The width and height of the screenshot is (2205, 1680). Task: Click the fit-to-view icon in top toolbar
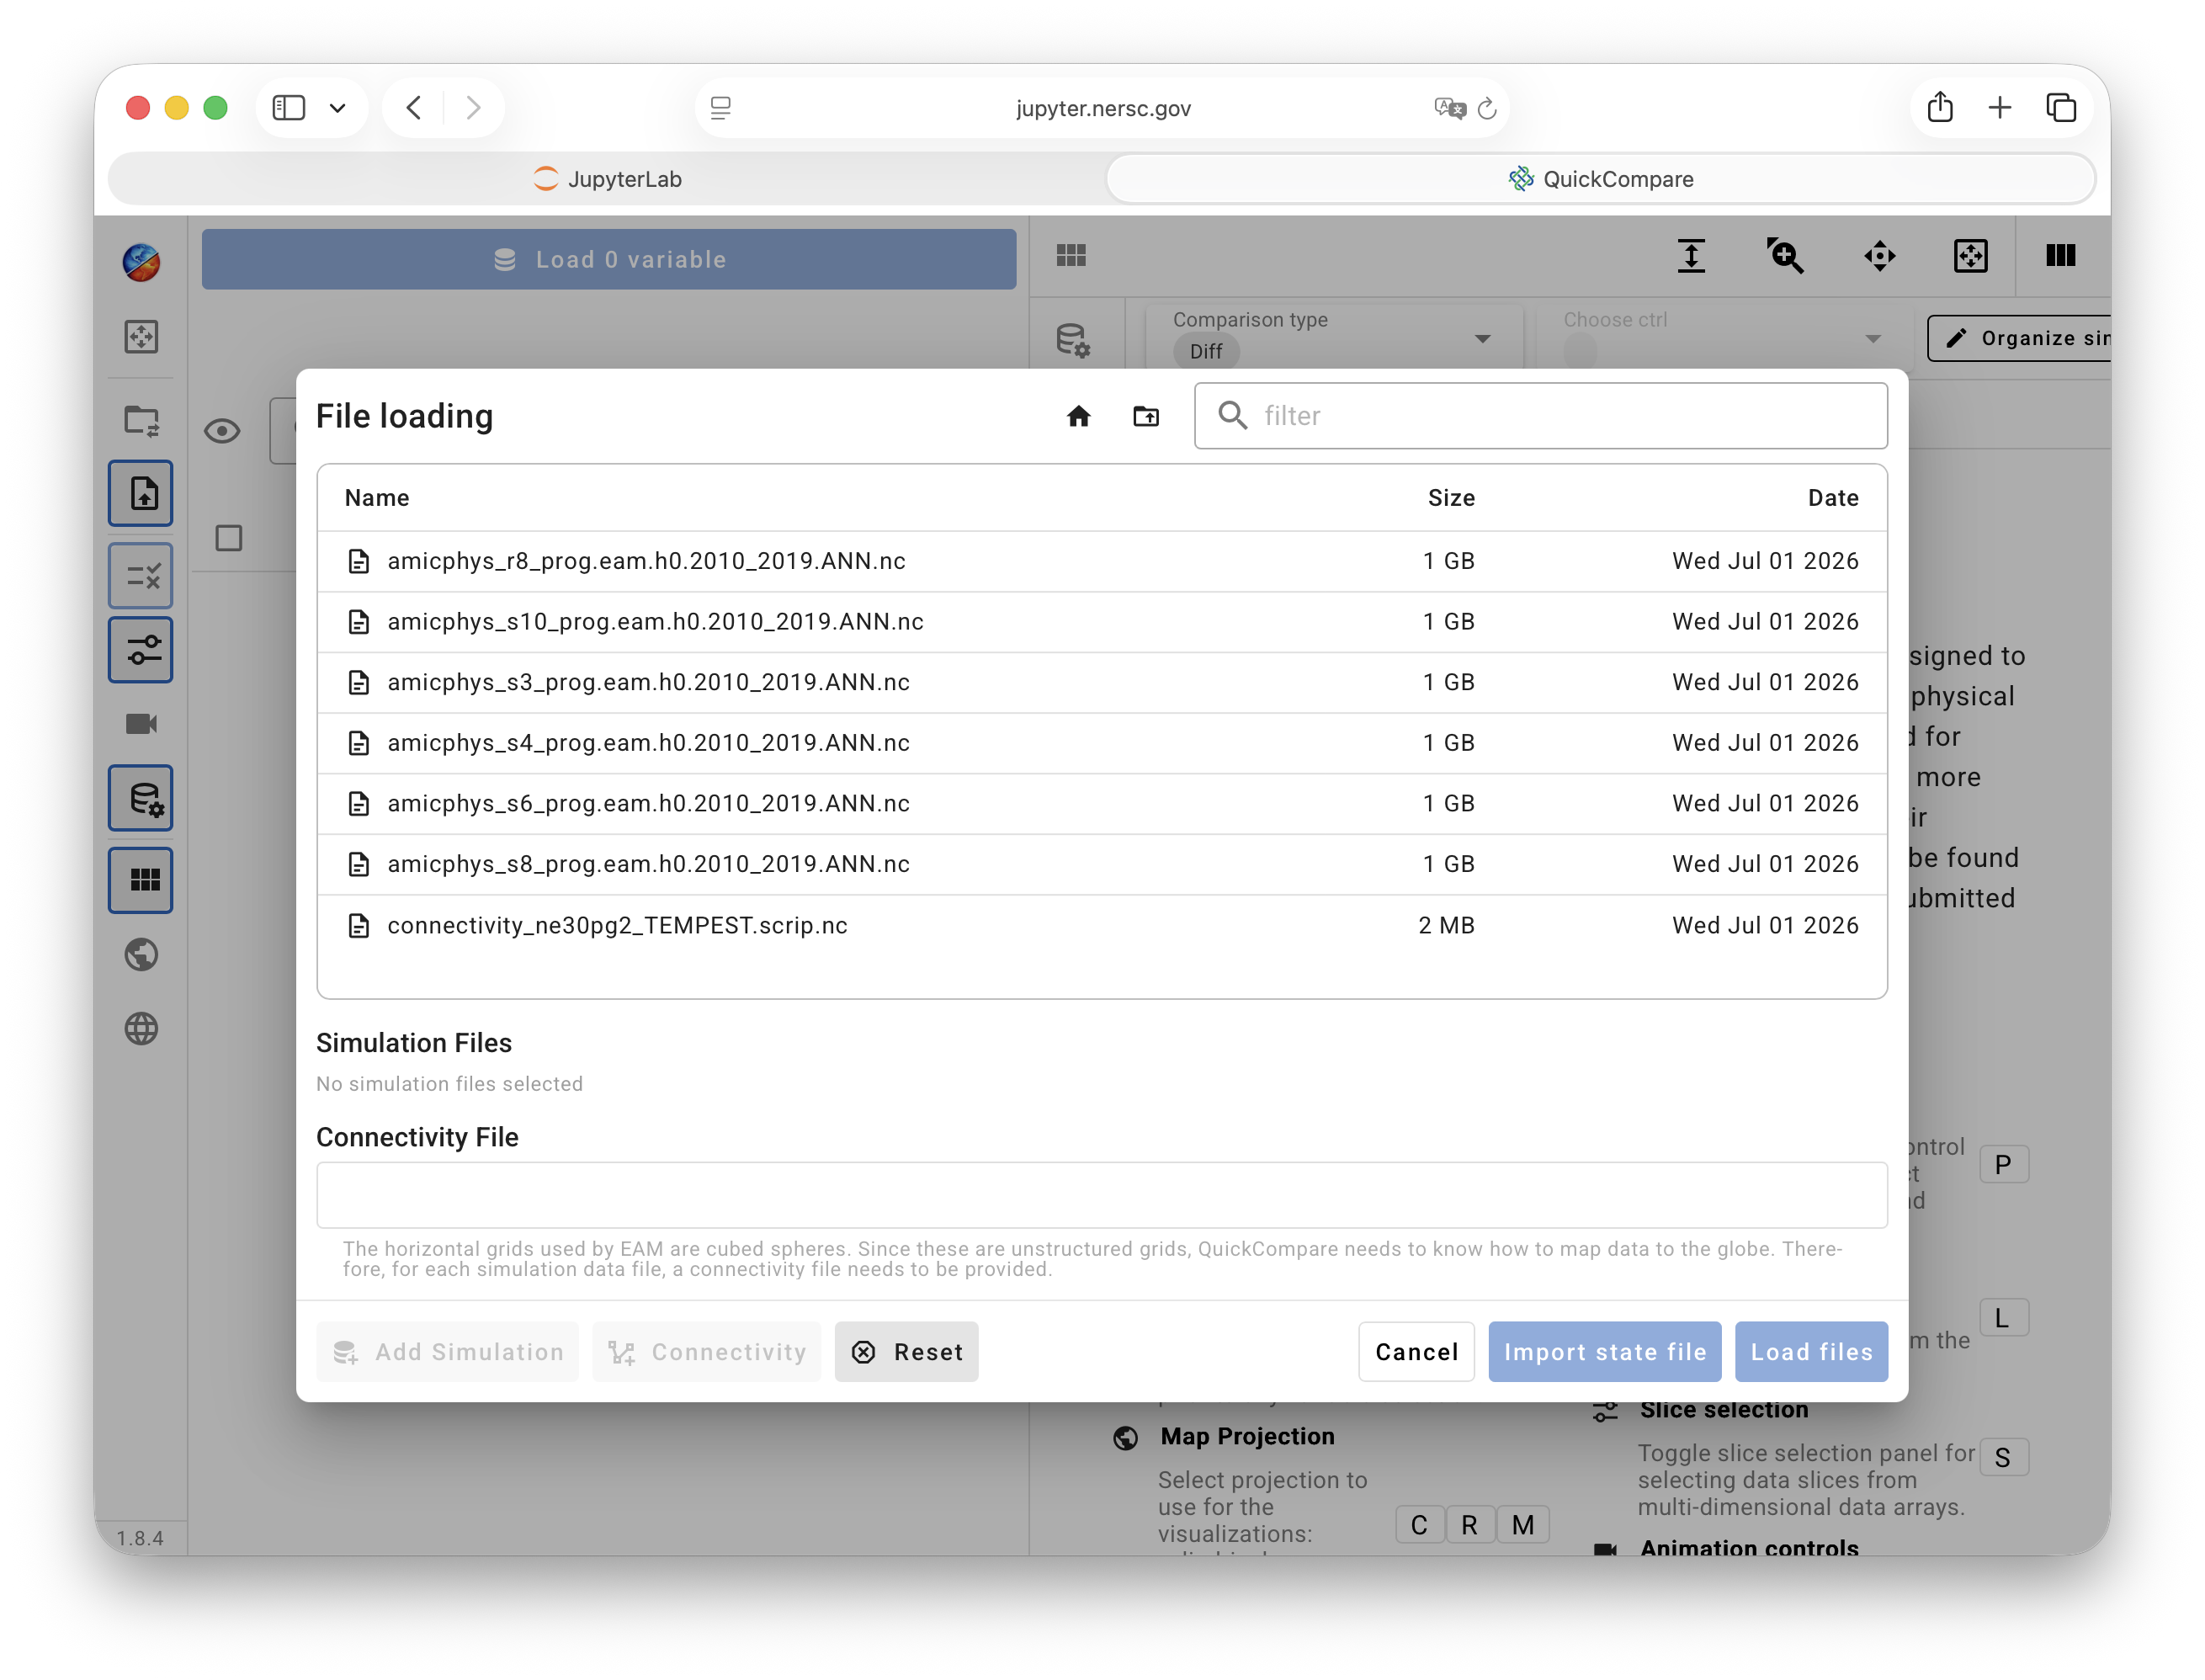pyautogui.click(x=1970, y=256)
